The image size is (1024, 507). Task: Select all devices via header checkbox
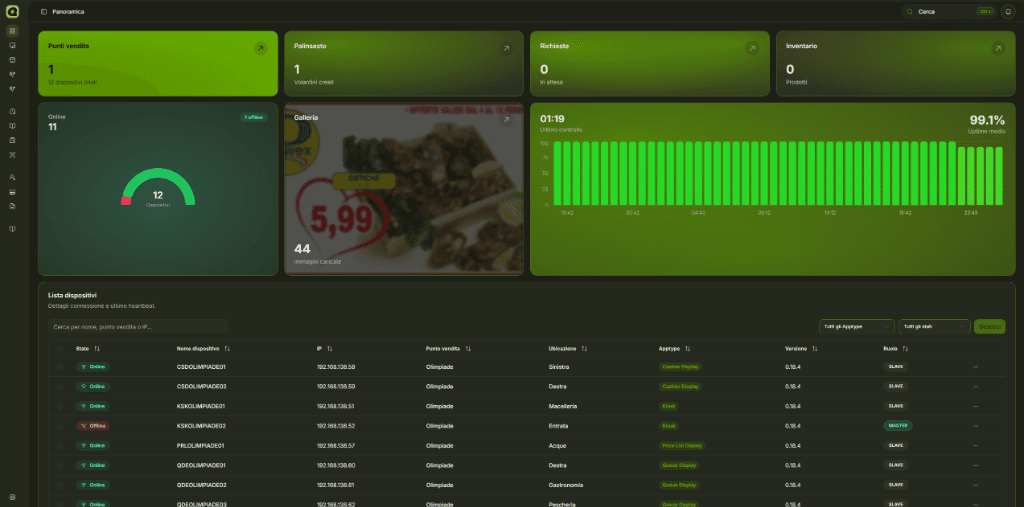point(59,349)
